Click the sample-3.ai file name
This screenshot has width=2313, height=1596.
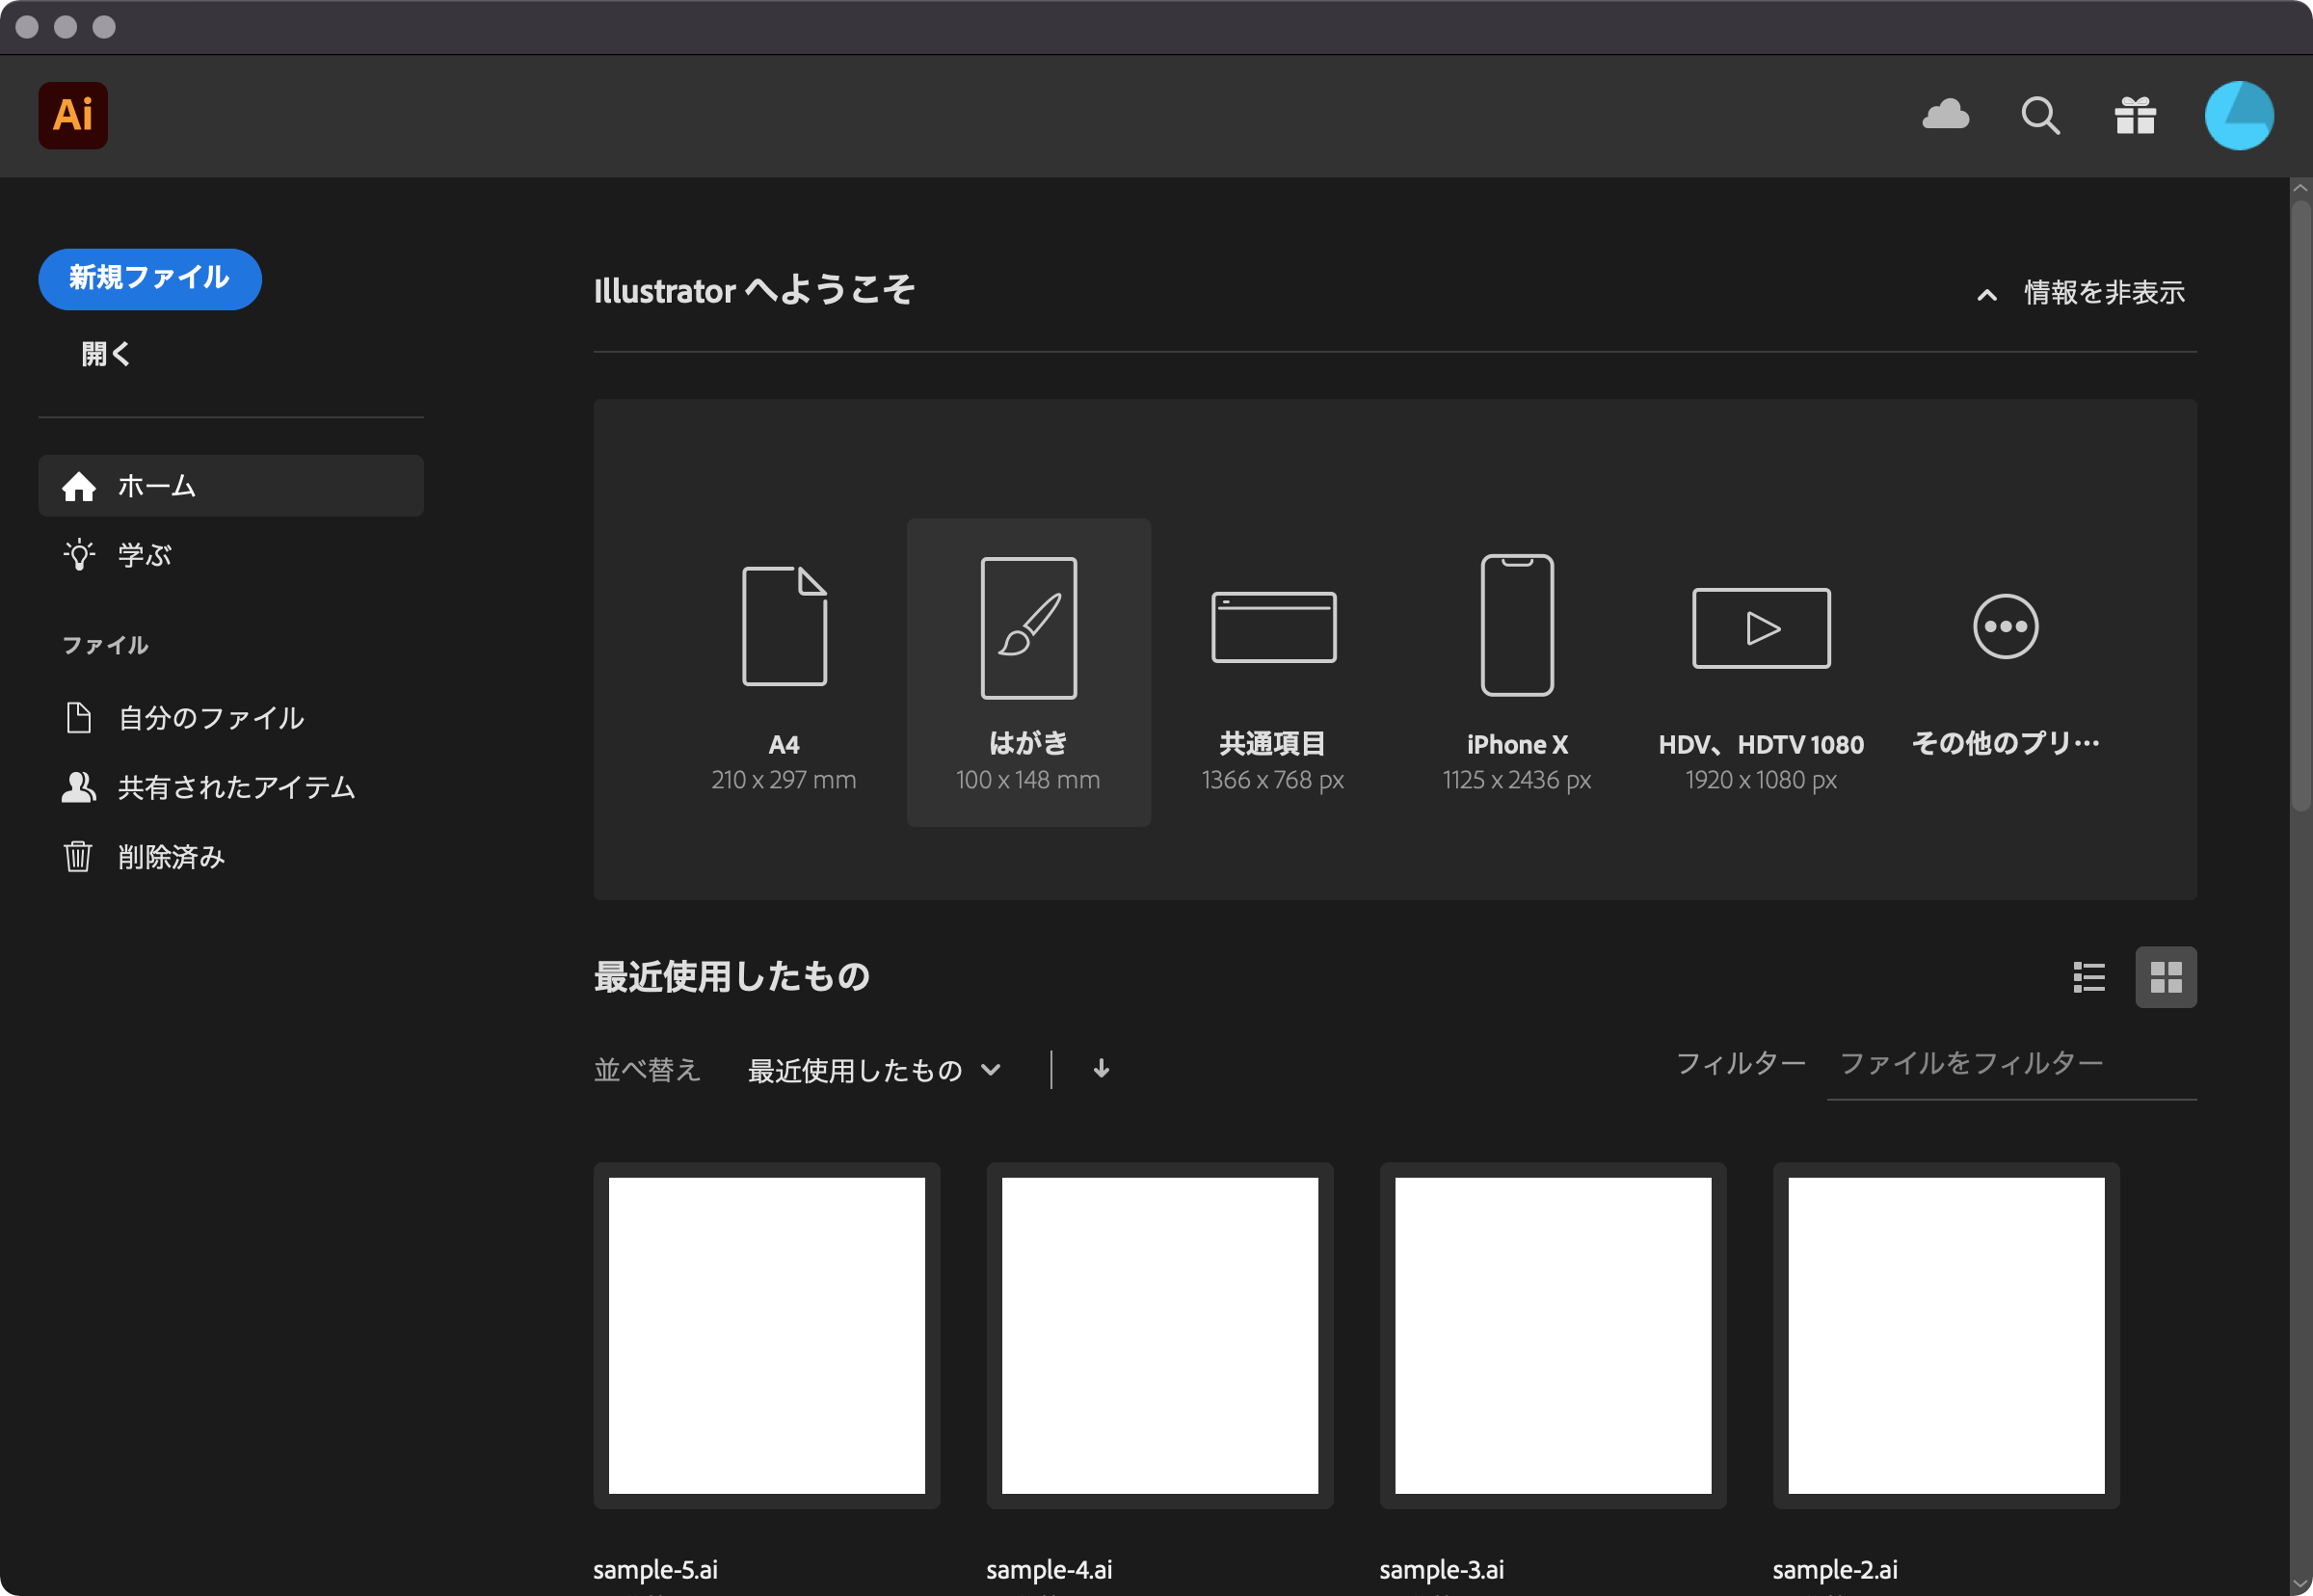tap(1441, 1569)
